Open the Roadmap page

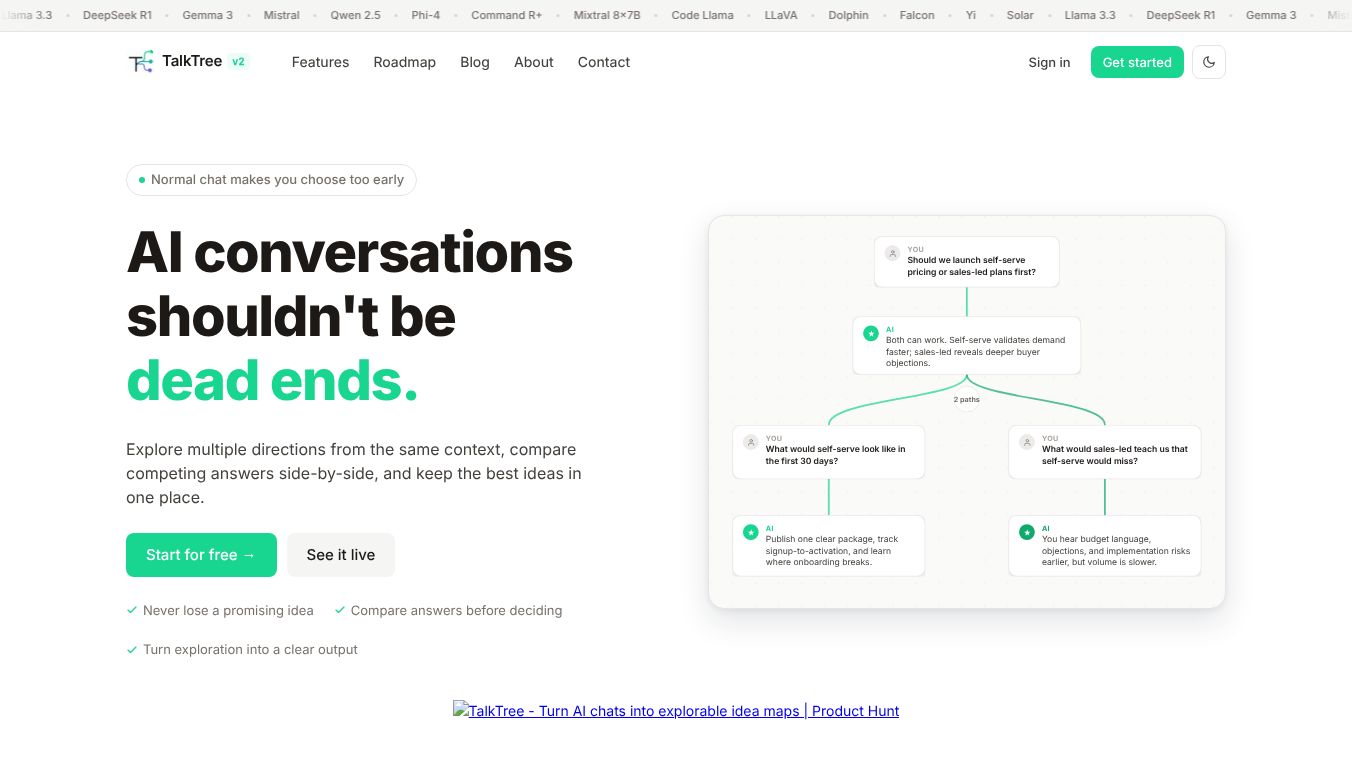coord(404,62)
